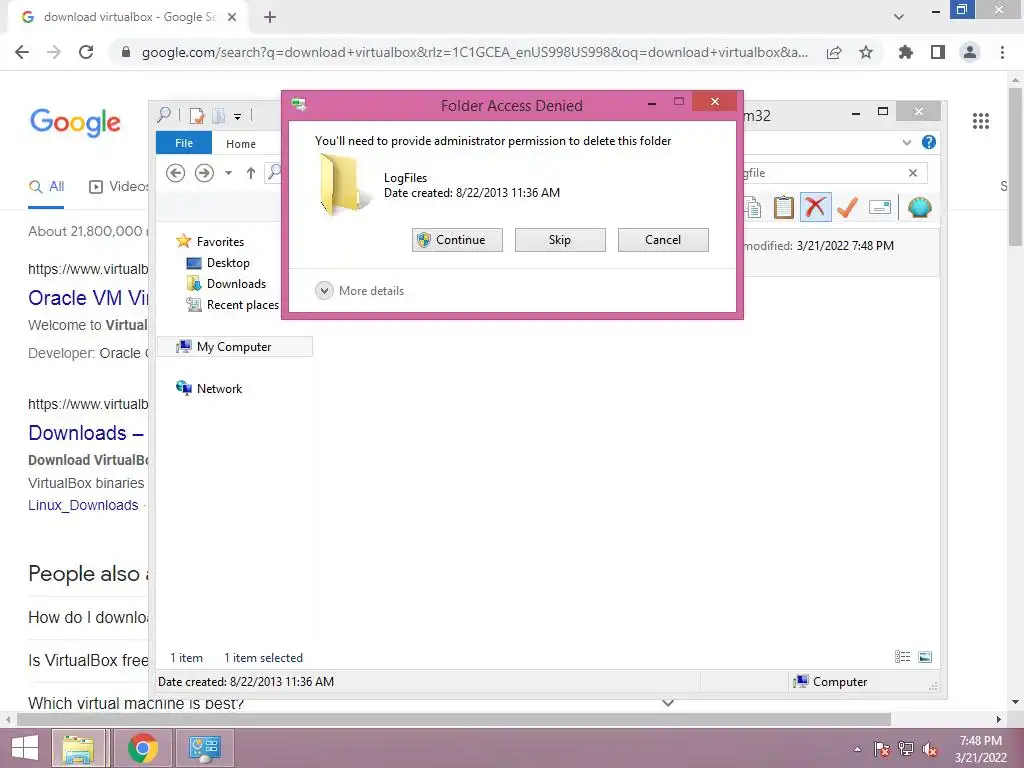This screenshot has height=768, width=1024.
Task: Show hidden system tray icons
Action: (857, 749)
